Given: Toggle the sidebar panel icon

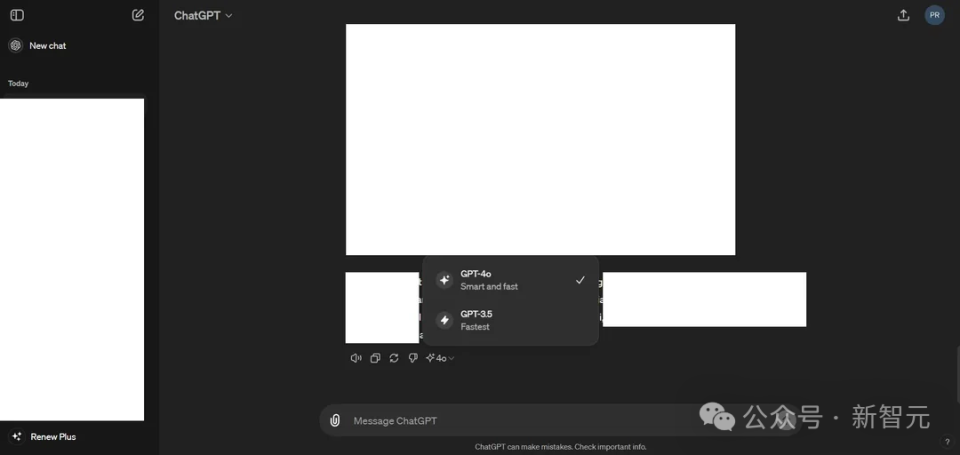Looking at the screenshot, I should 16,15.
